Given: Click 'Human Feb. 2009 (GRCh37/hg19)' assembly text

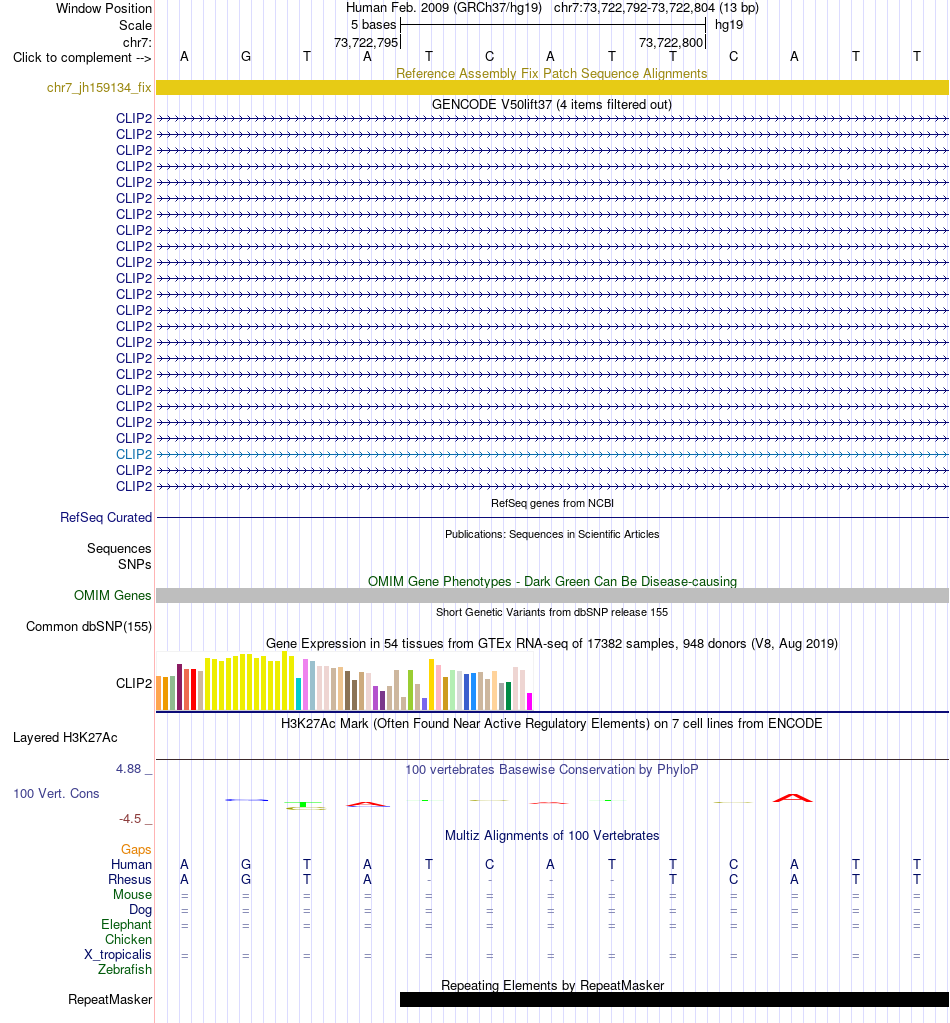Looking at the screenshot, I should coord(444,8).
